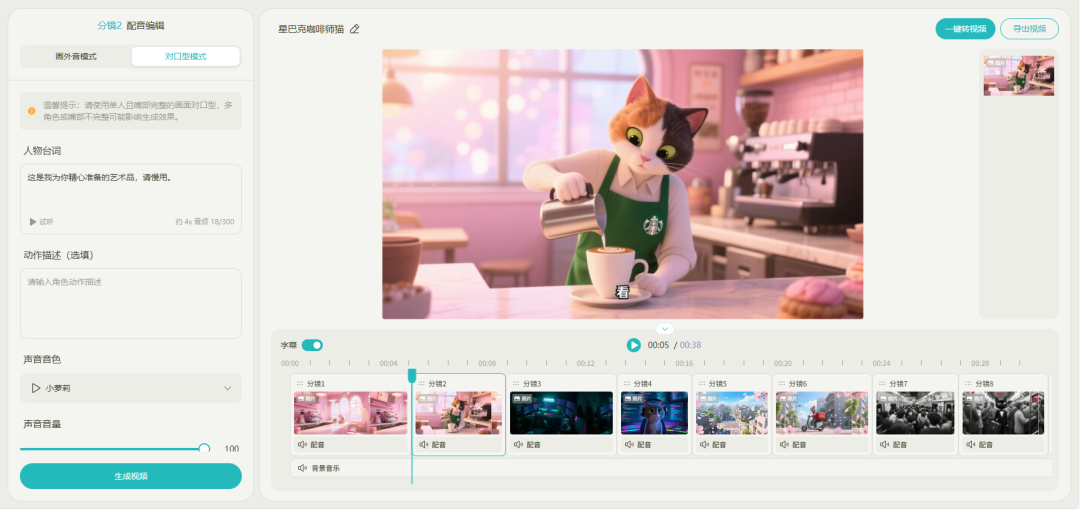Click speaker icon under 分镜6 配音
The height and width of the screenshot is (509, 1080).
click(x=784, y=445)
